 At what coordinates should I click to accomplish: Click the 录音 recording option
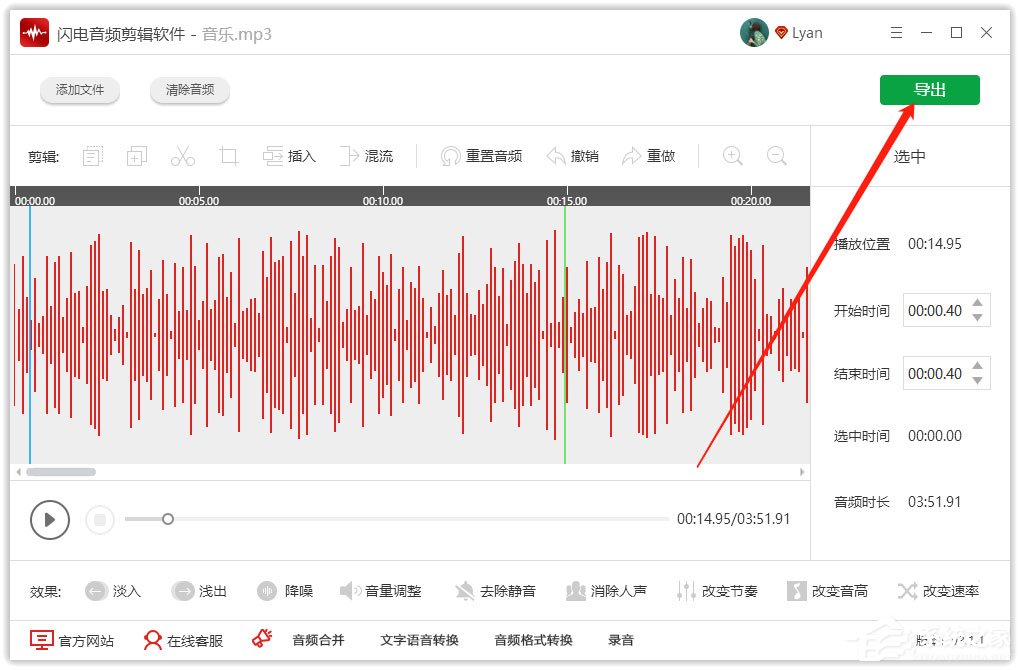point(621,640)
